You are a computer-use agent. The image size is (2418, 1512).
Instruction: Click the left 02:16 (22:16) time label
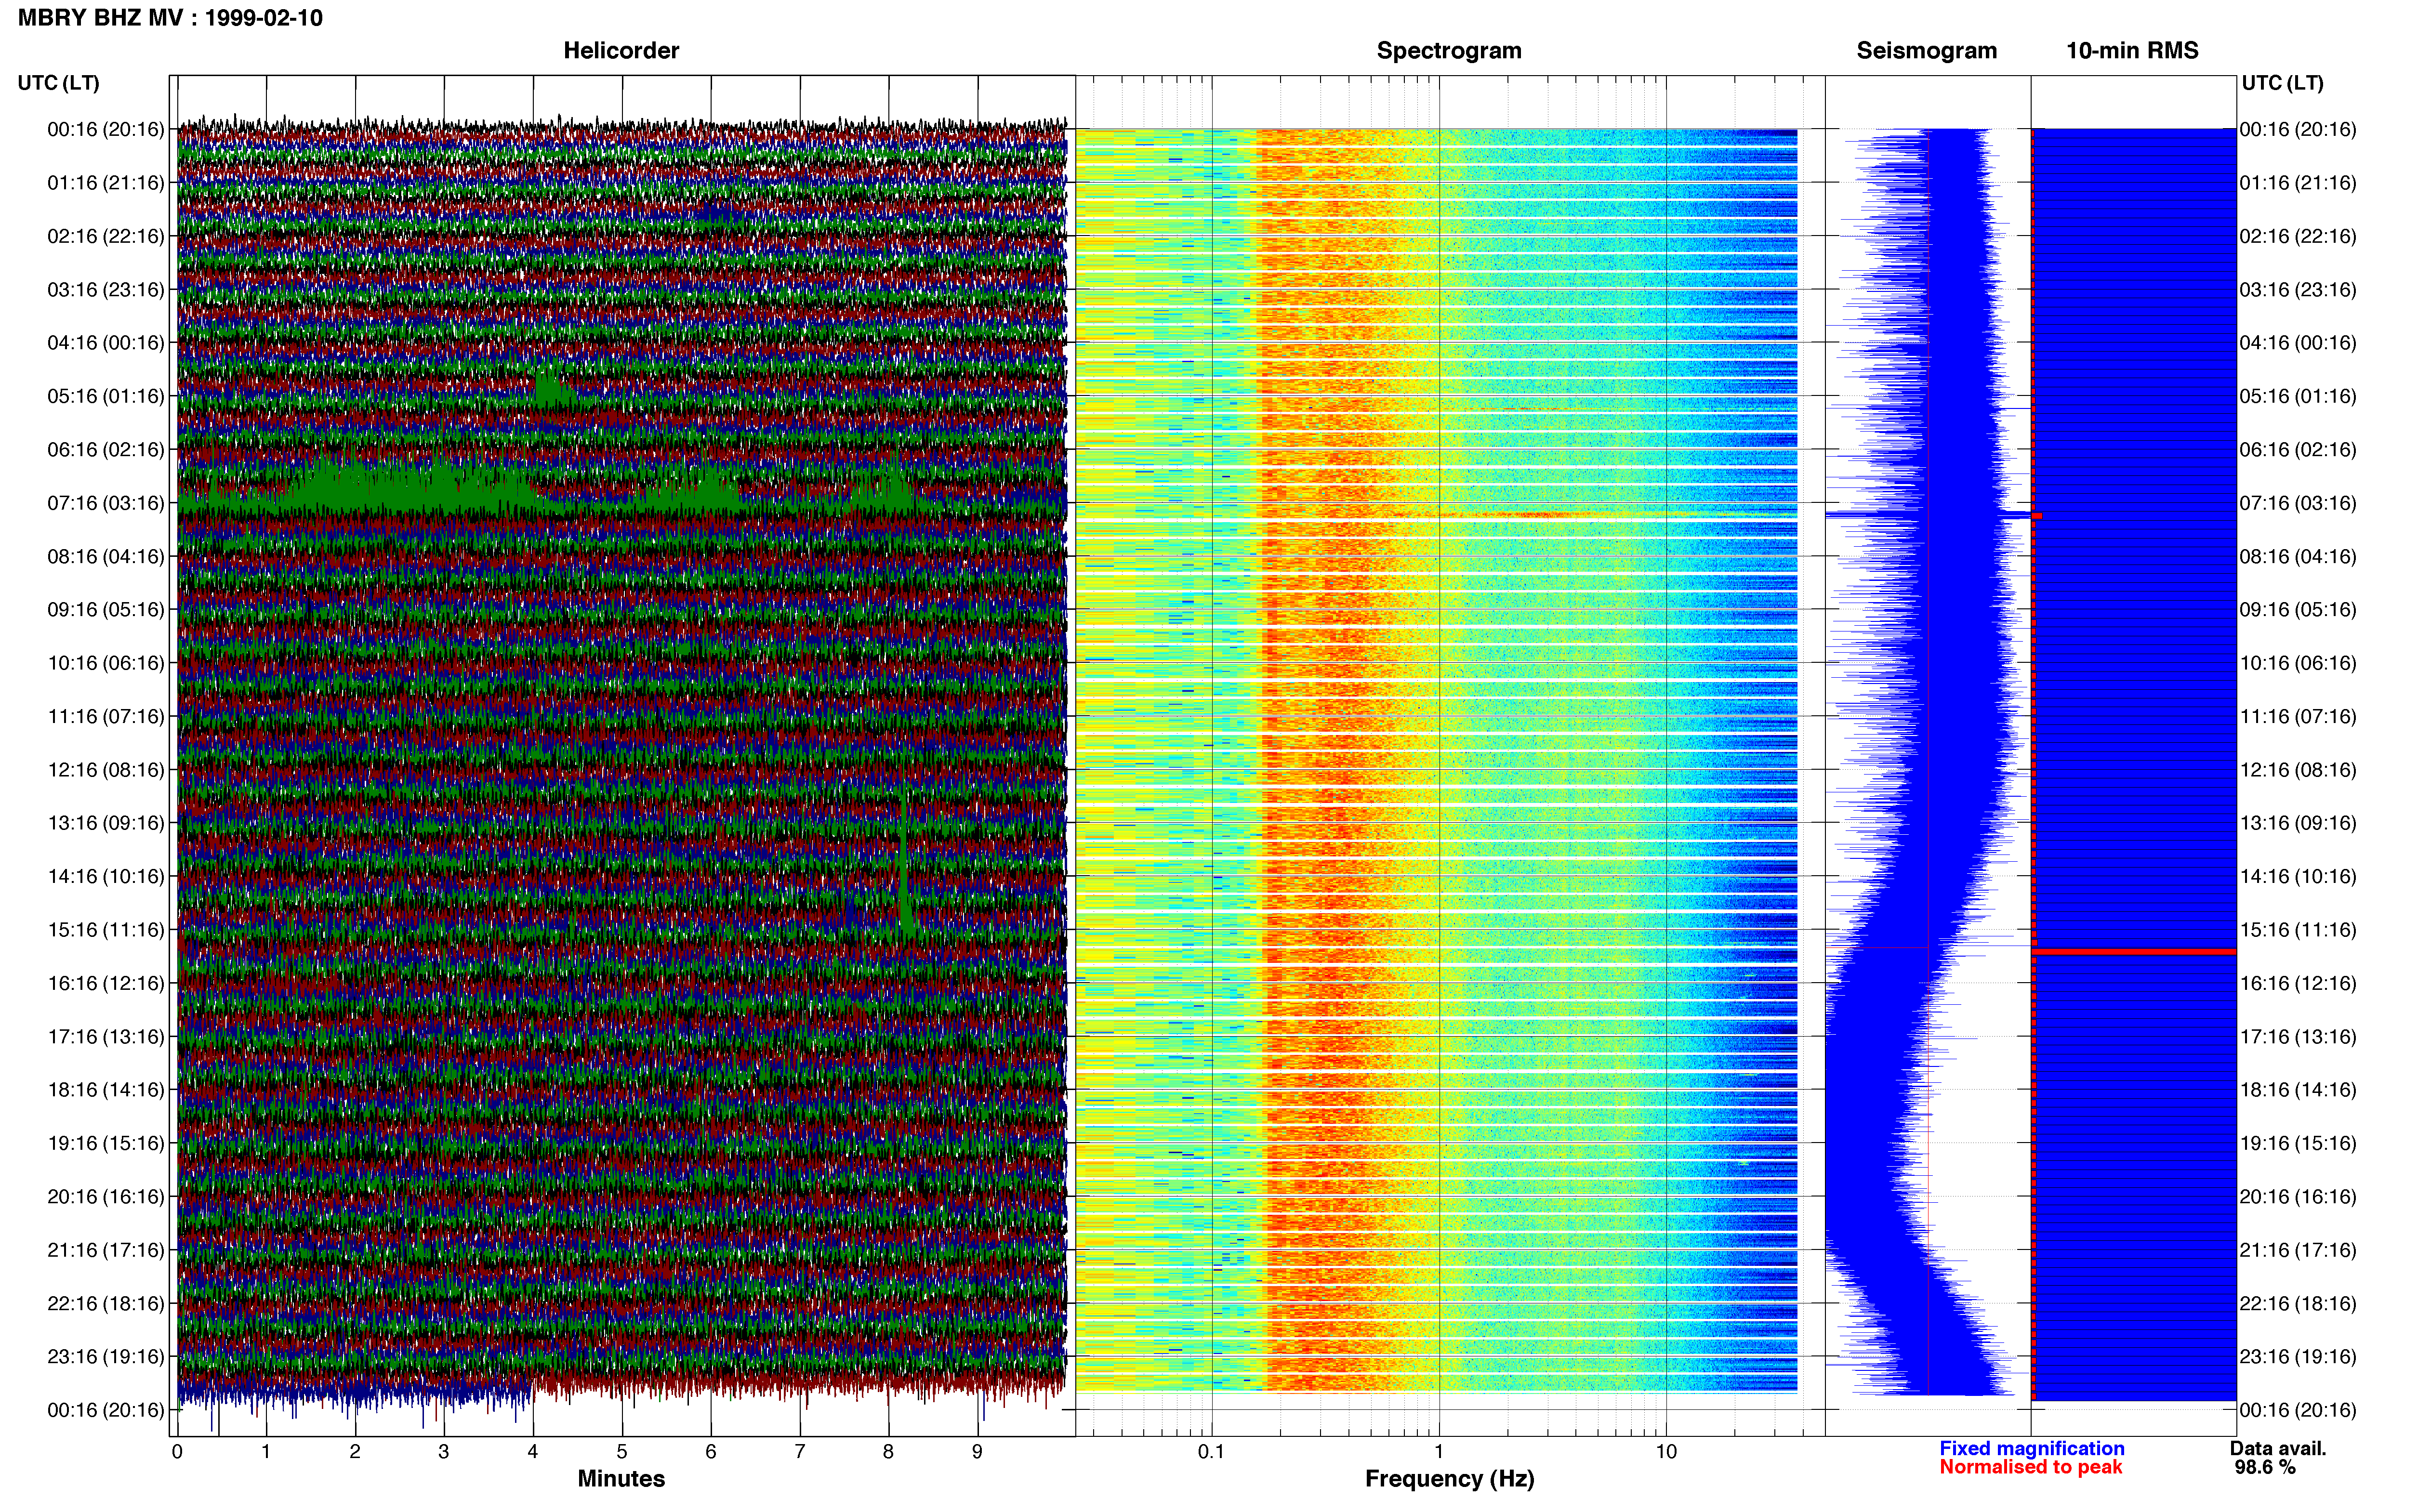106,236
